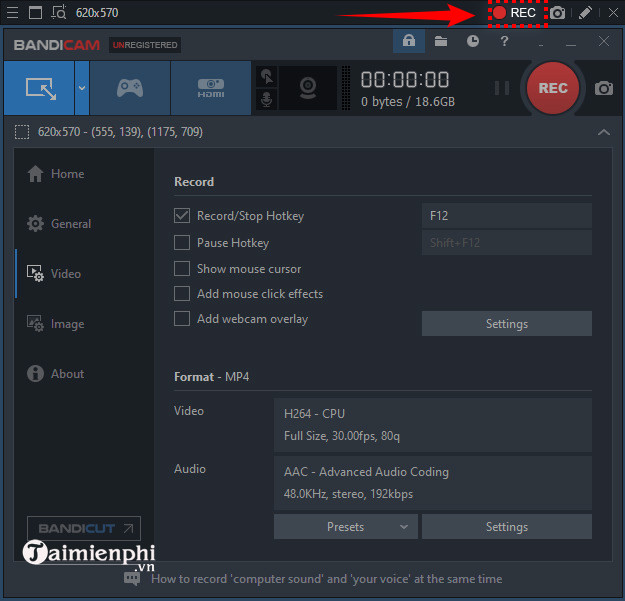
Task: Collapse the panel with the up chevron
Action: click(603, 132)
